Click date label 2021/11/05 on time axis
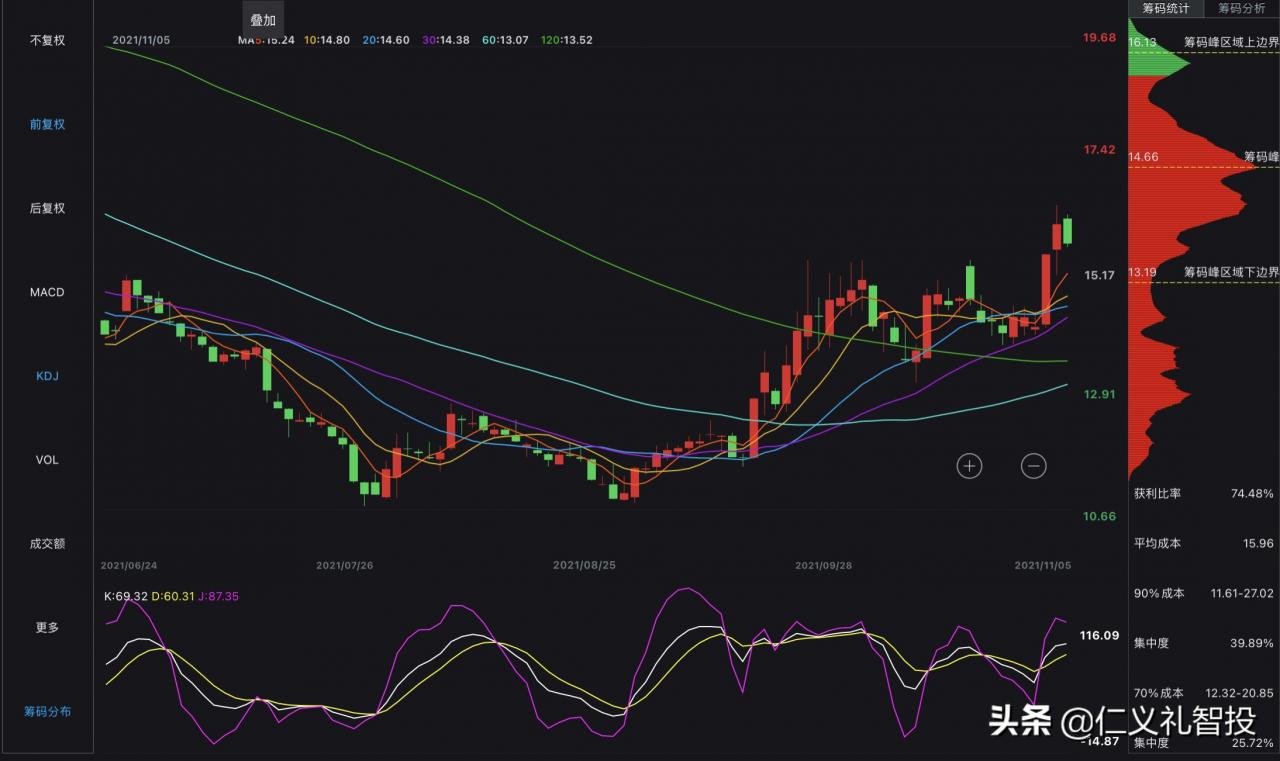 1043,565
